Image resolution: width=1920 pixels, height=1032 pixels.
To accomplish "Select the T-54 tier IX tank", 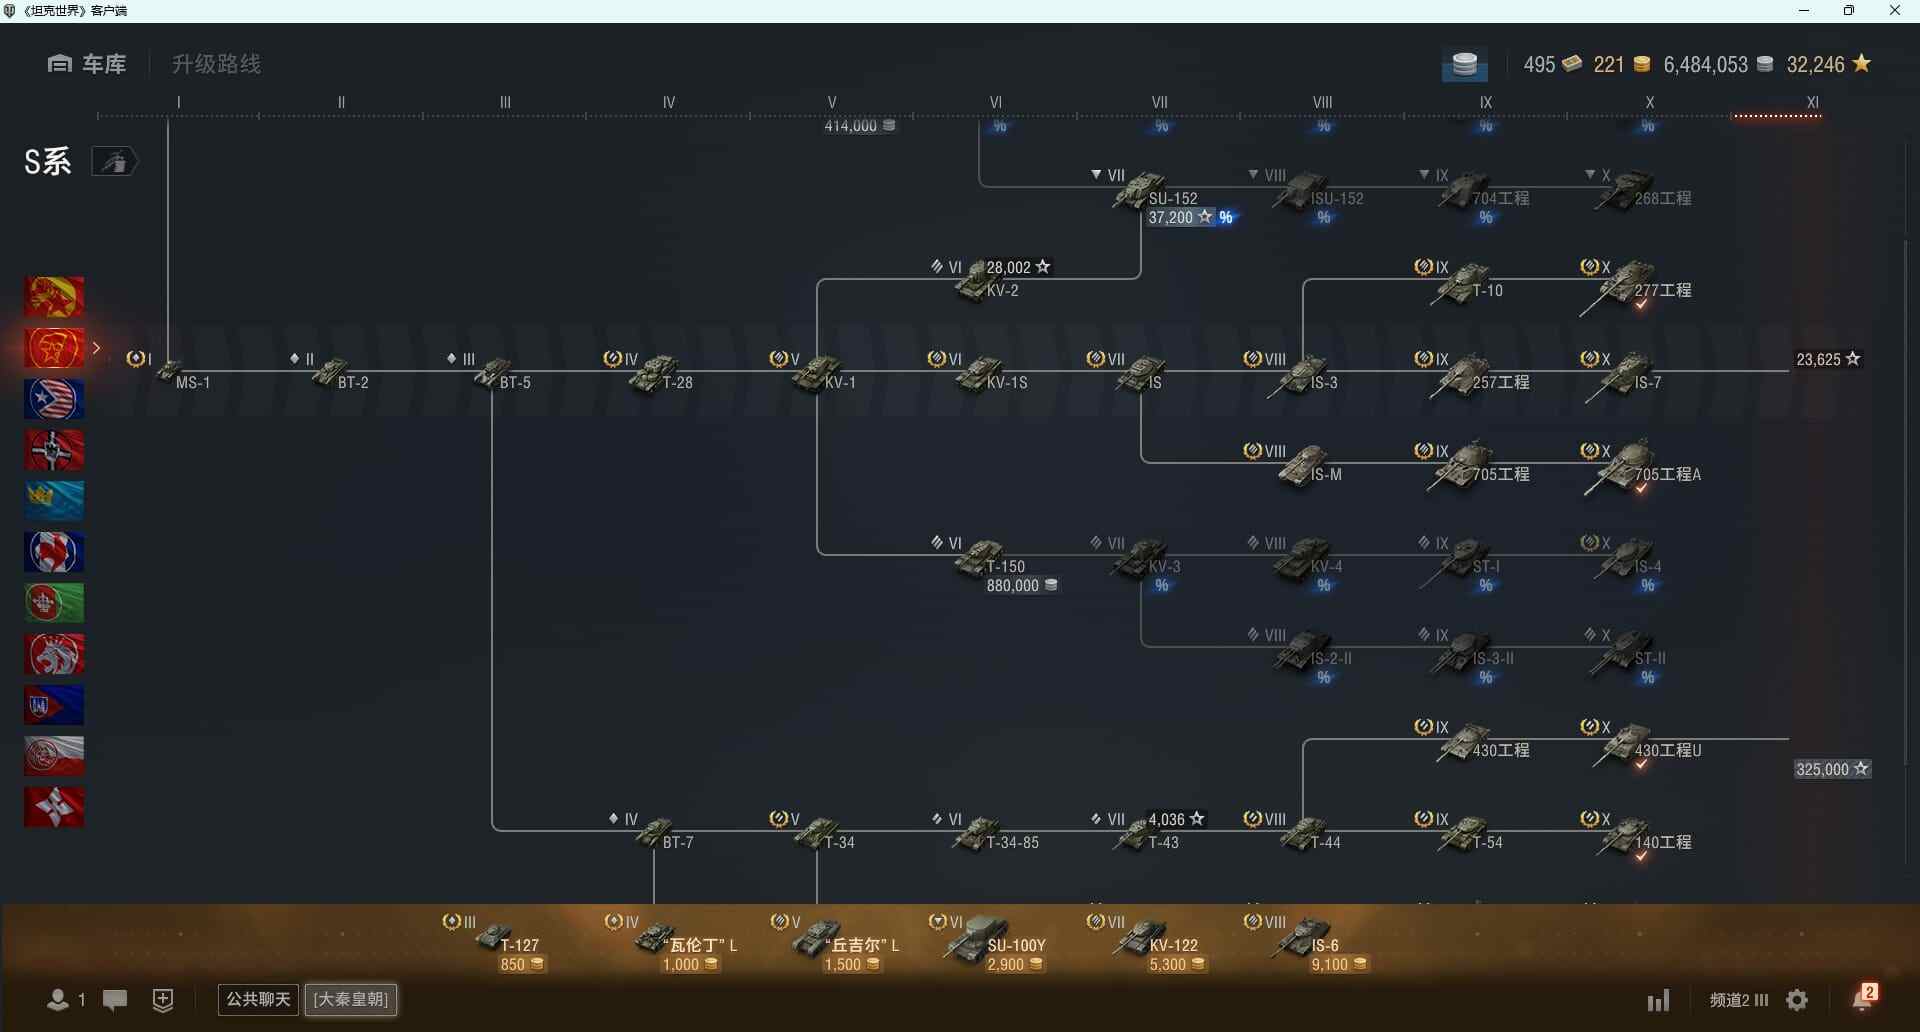I will pos(1465,832).
